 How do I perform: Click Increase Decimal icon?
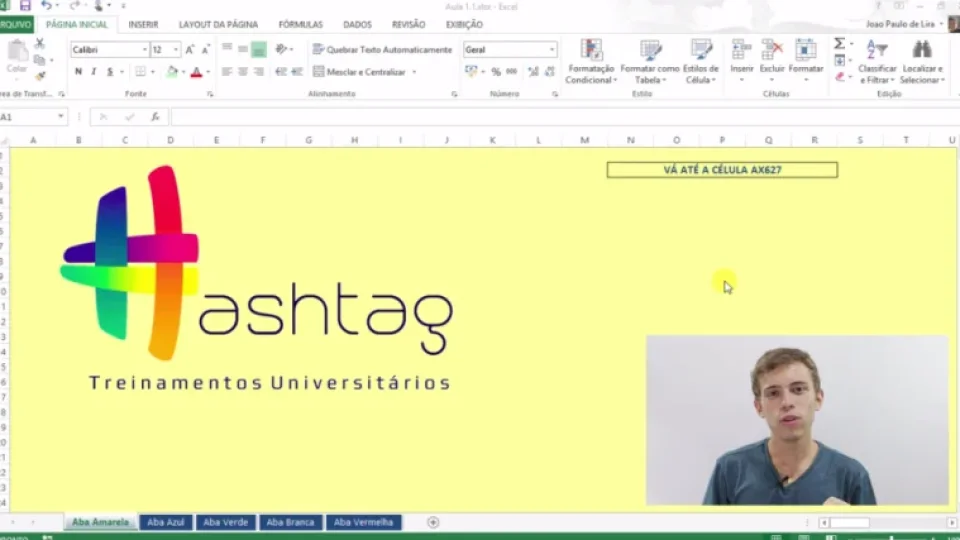pos(533,72)
